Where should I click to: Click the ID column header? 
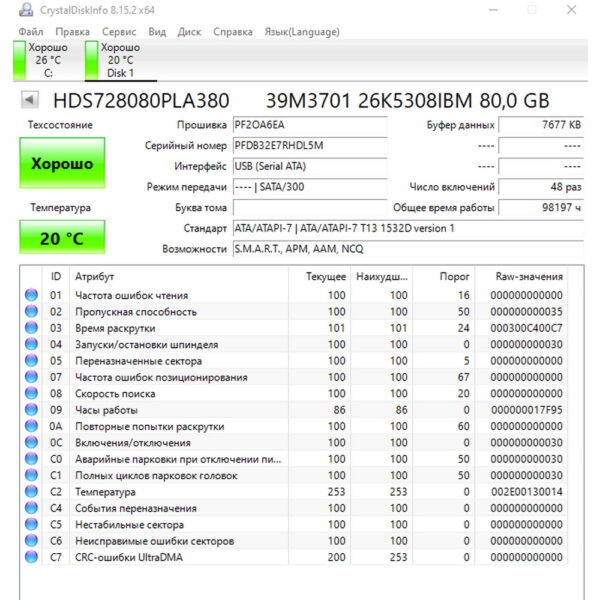[56, 276]
